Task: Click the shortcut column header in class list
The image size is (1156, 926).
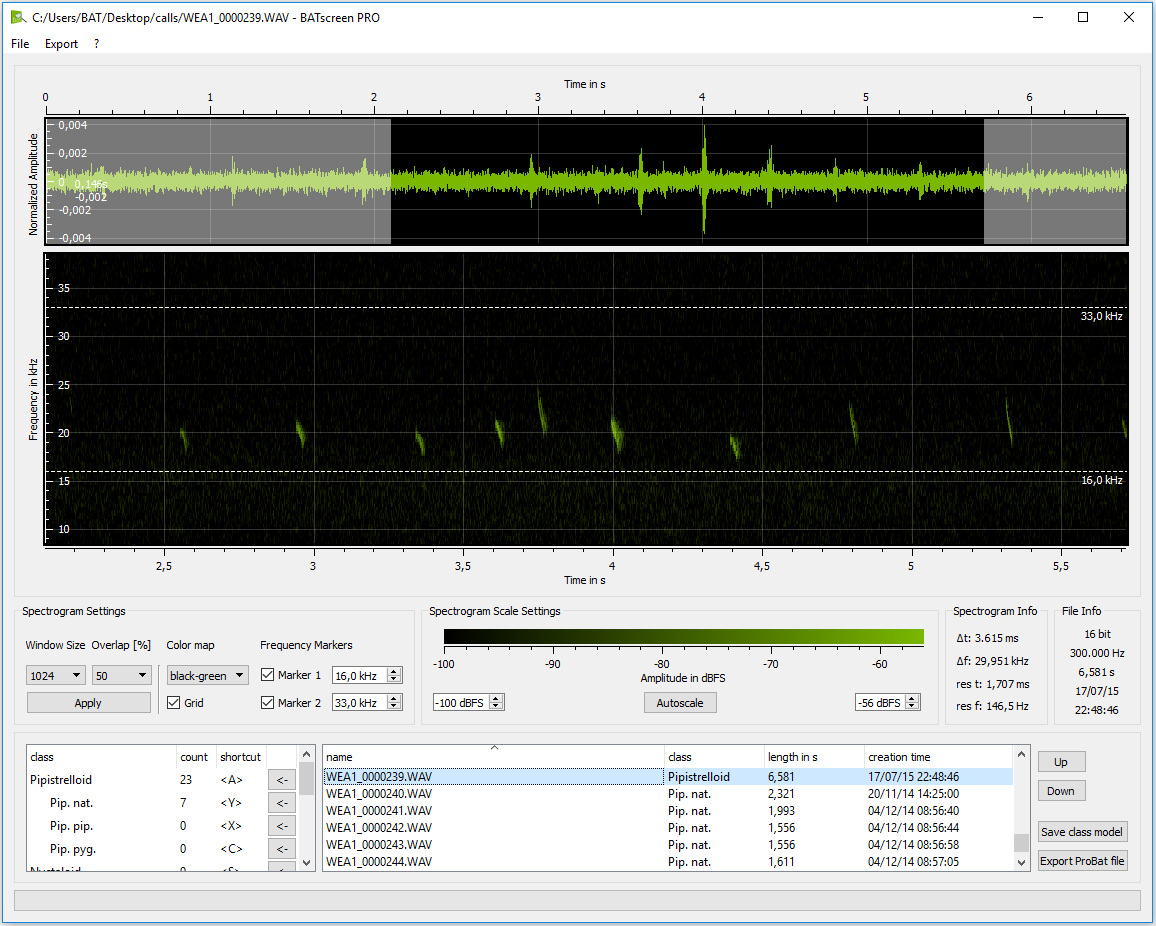Action: (240, 756)
